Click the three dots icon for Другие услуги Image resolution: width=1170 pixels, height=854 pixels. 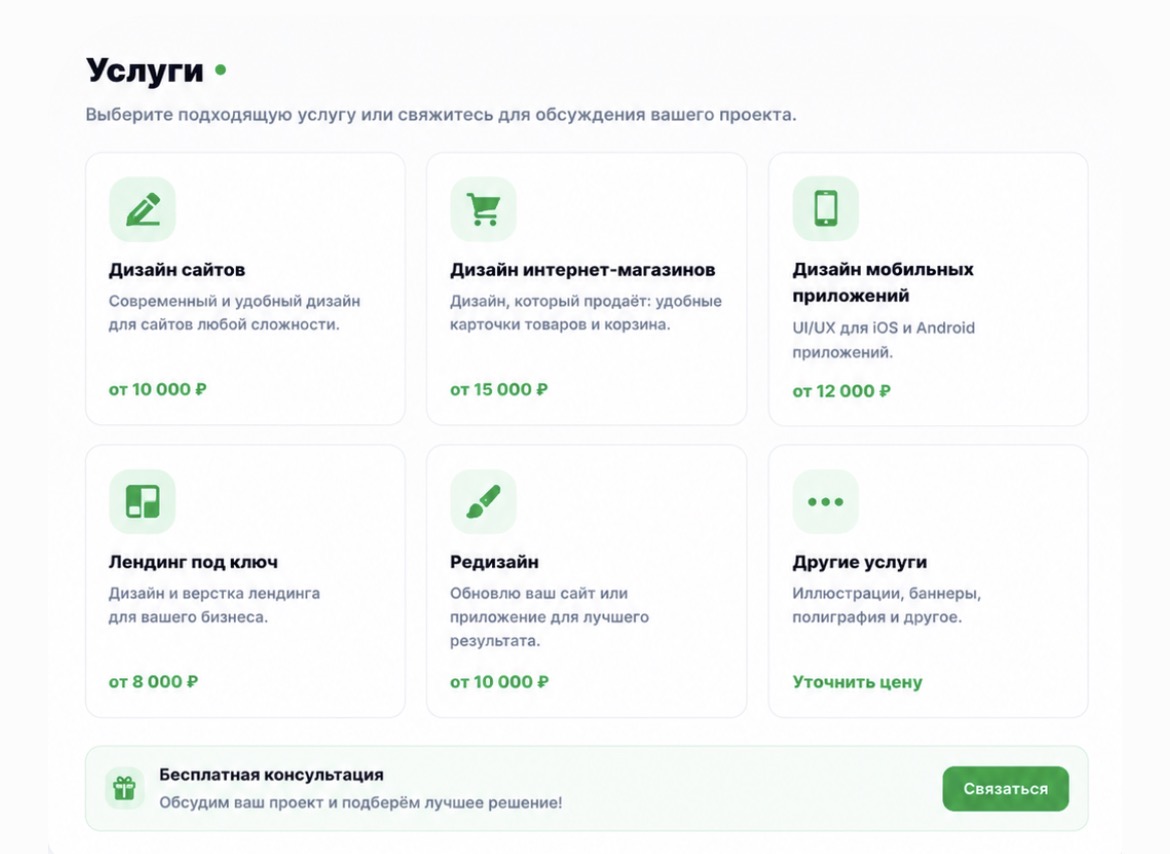[825, 501]
